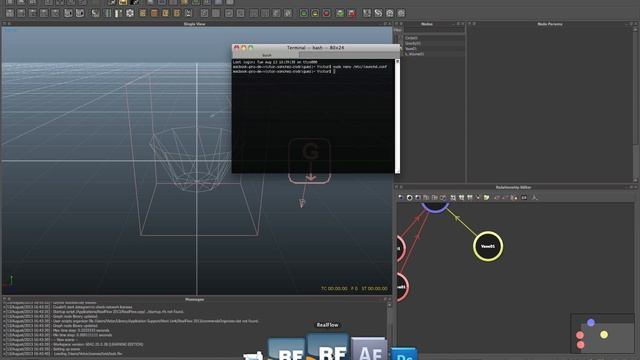The image size is (640, 360).
Task: Click the Node Params panel title
Action: pyautogui.click(x=550, y=24)
